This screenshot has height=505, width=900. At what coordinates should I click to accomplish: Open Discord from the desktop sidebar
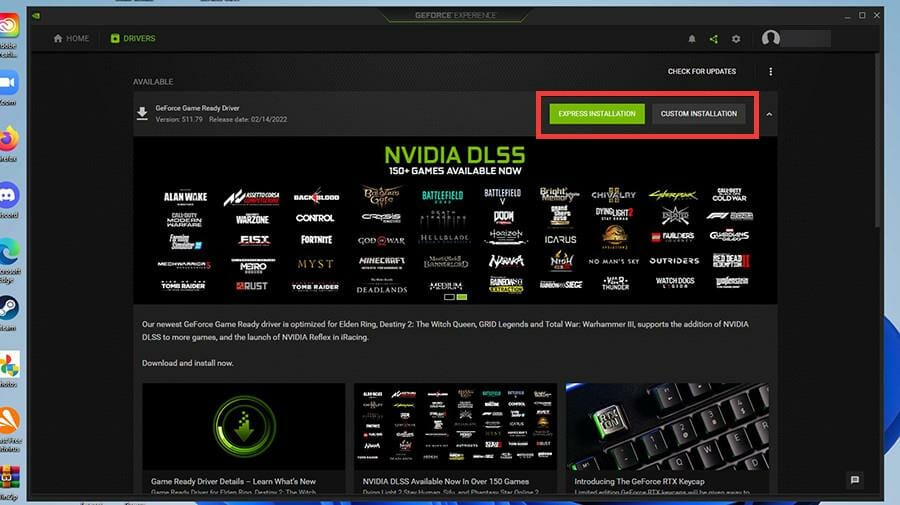tap(9, 195)
